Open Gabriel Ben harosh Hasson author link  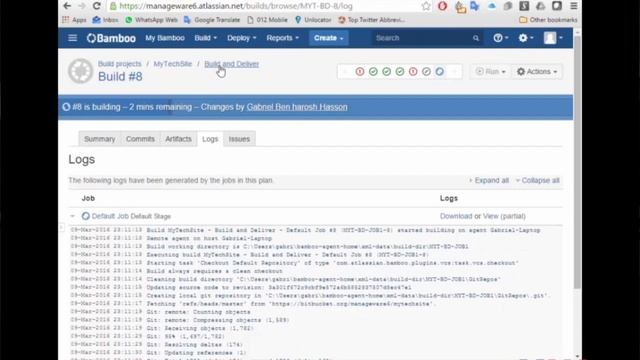tap(297, 107)
